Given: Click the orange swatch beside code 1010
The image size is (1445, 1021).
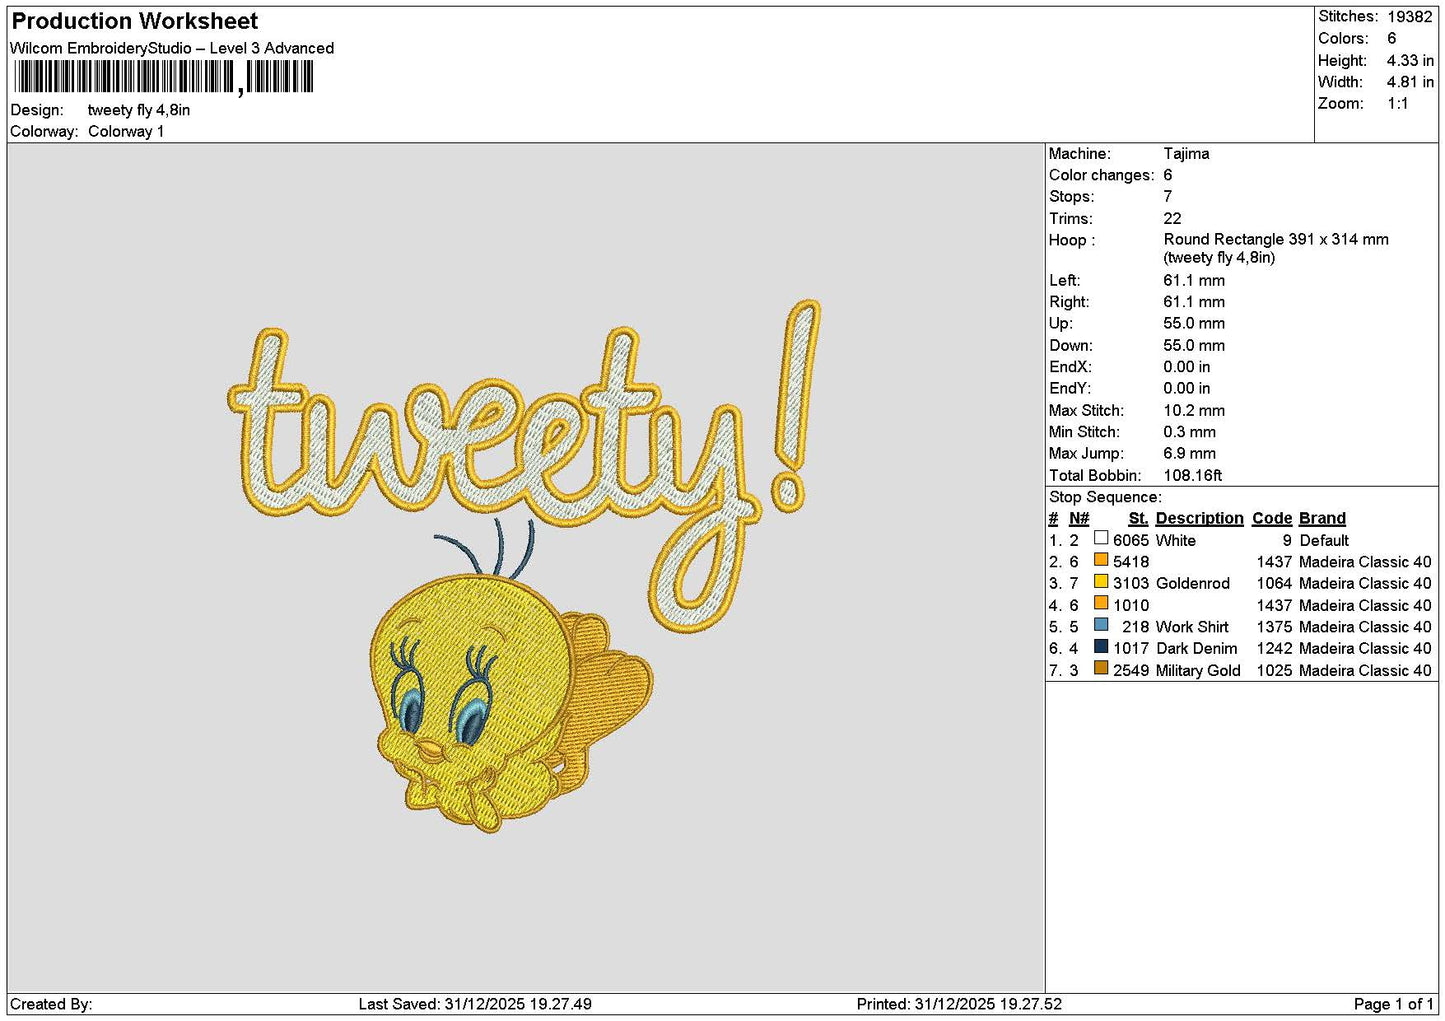Looking at the screenshot, I should point(1101,604).
